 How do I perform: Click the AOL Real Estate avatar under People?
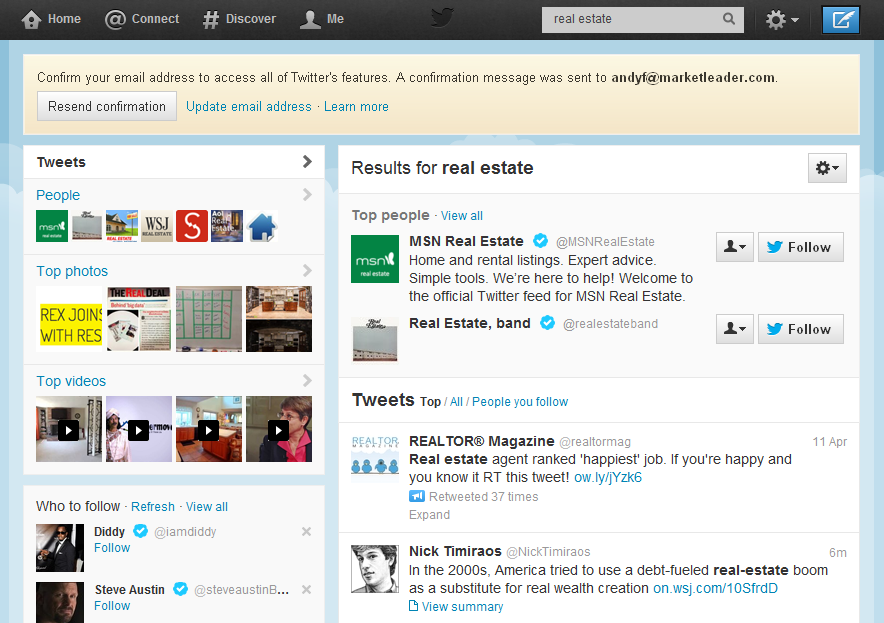[x=227, y=226]
